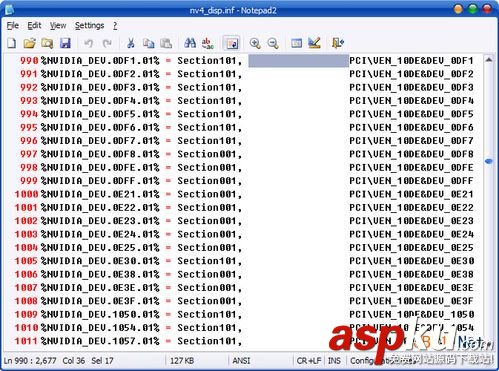The image size is (499, 371).
Task: Click Section001 on line 998
Action: [207, 167]
